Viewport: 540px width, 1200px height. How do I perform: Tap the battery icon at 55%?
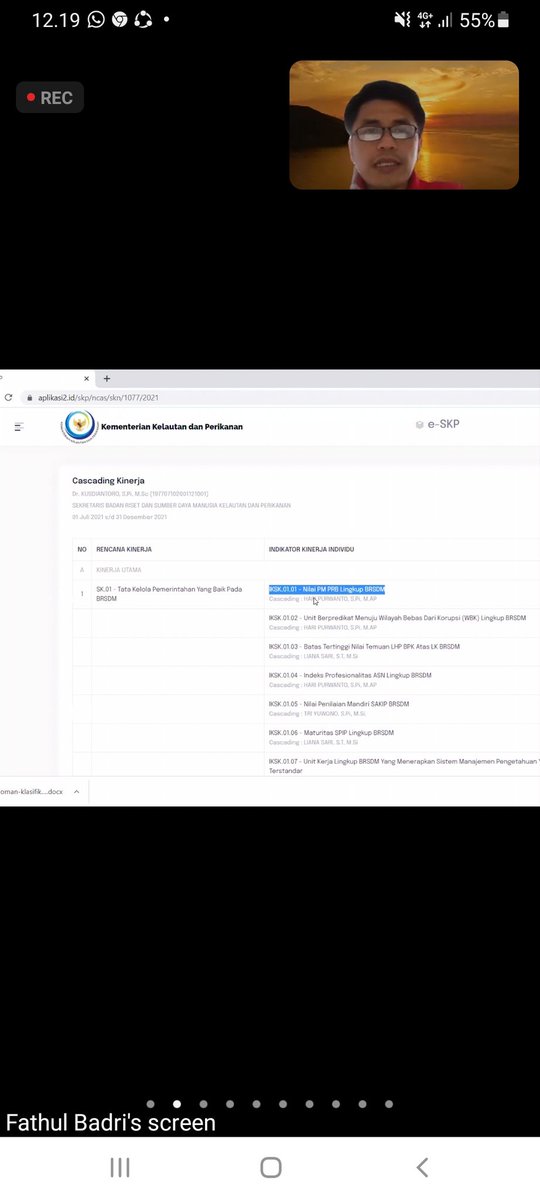pyautogui.click(x=503, y=19)
